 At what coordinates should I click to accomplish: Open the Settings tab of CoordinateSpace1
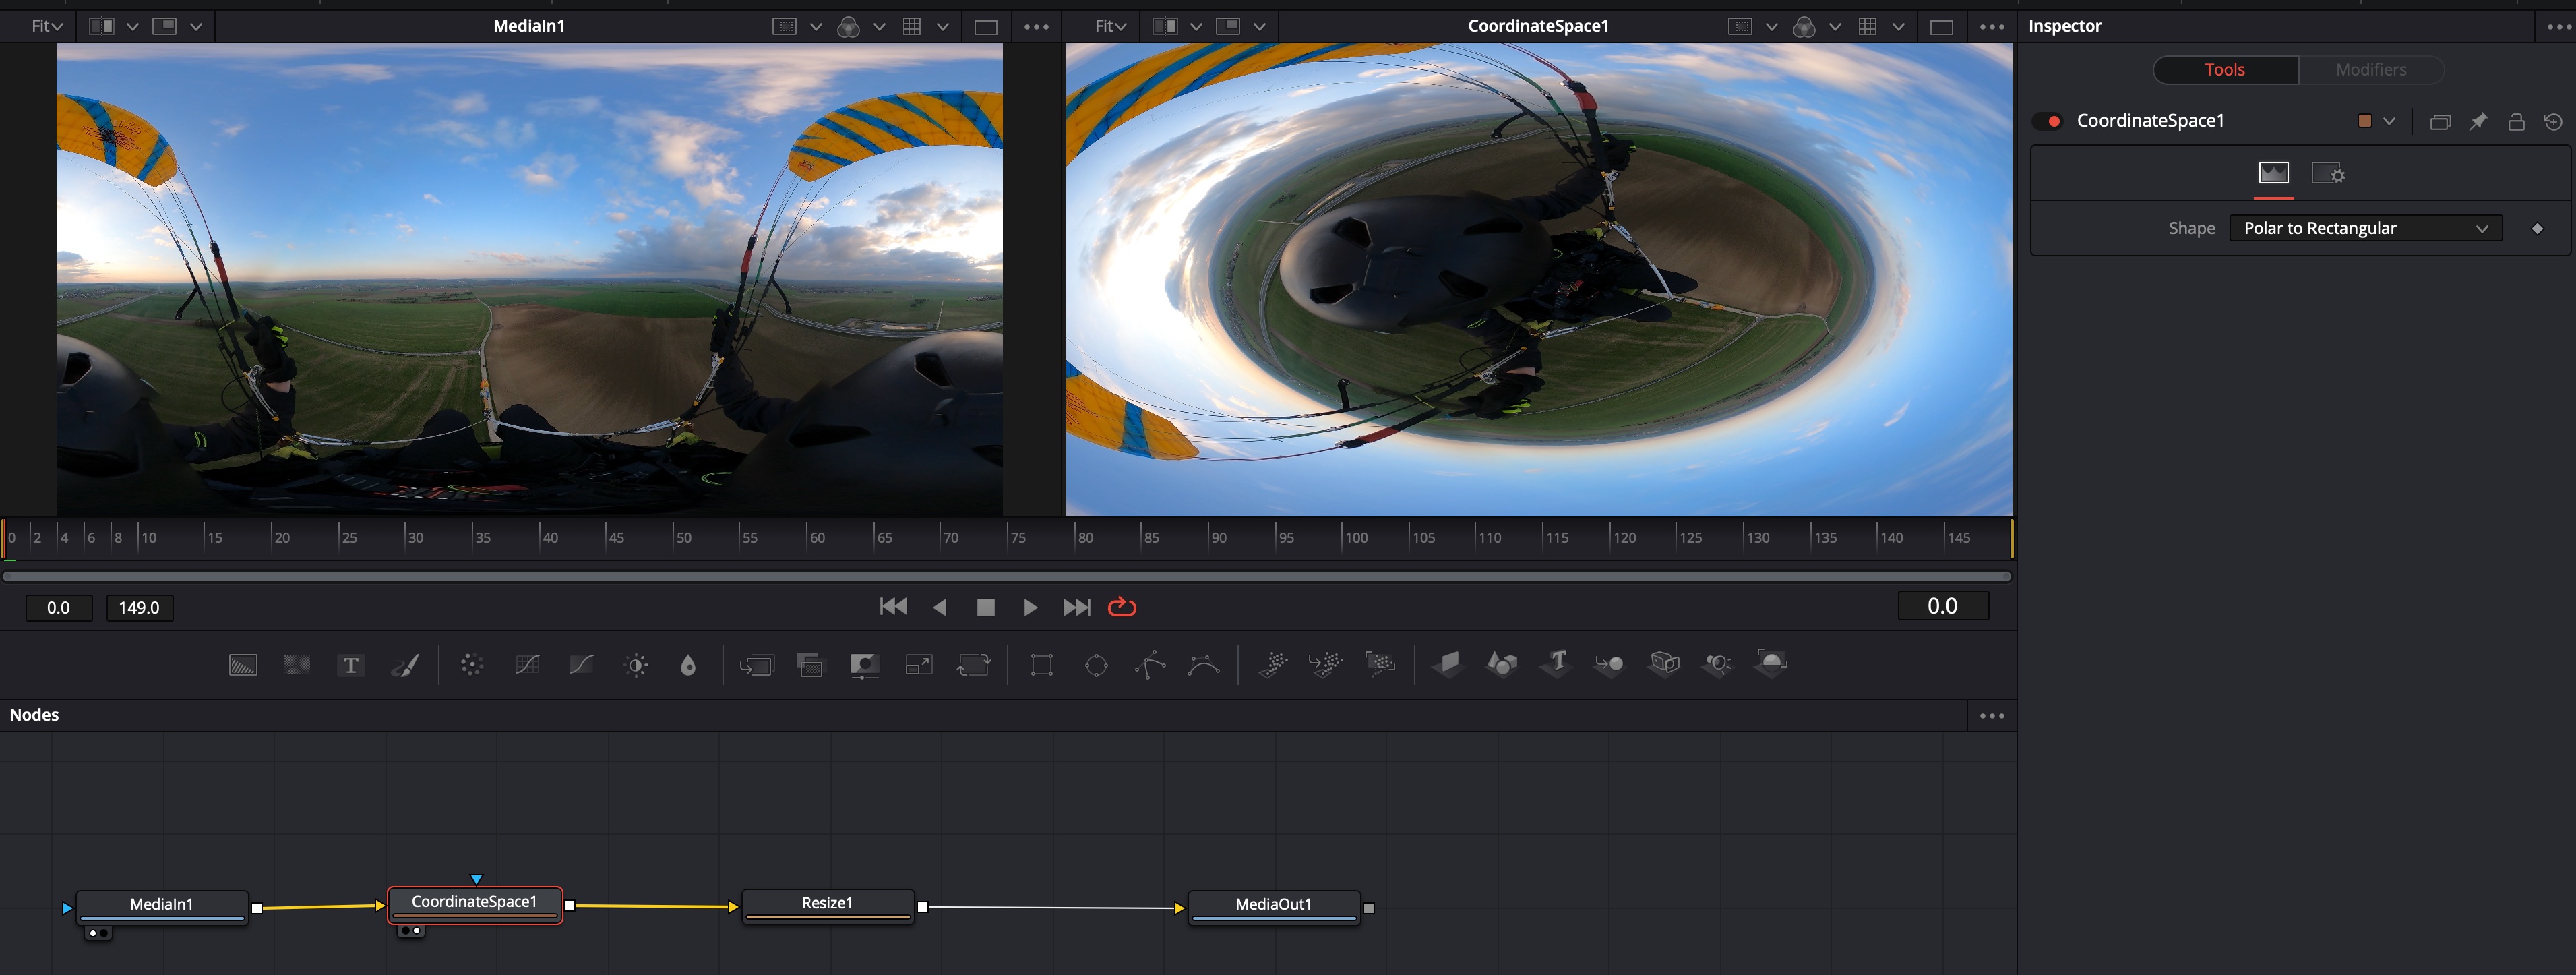coord(2328,173)
